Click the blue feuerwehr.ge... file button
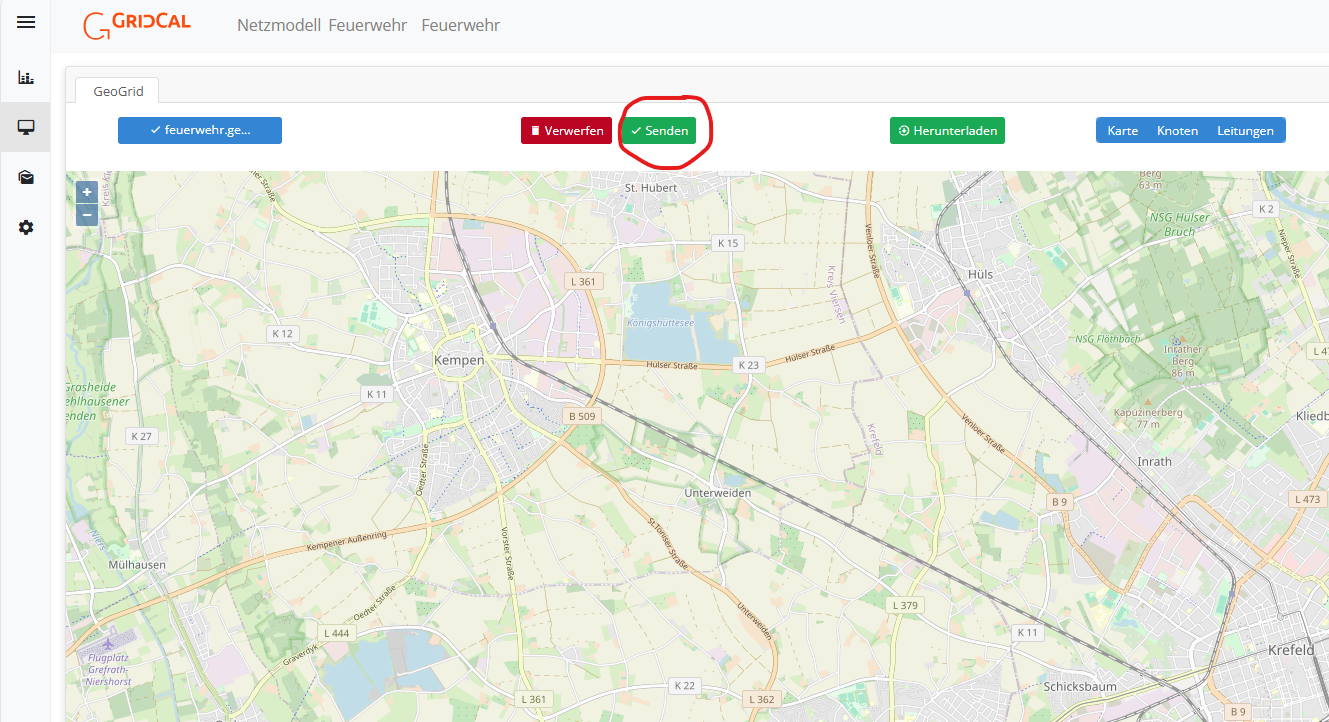This screenshot has width=1329, height=722. (200, 131)
